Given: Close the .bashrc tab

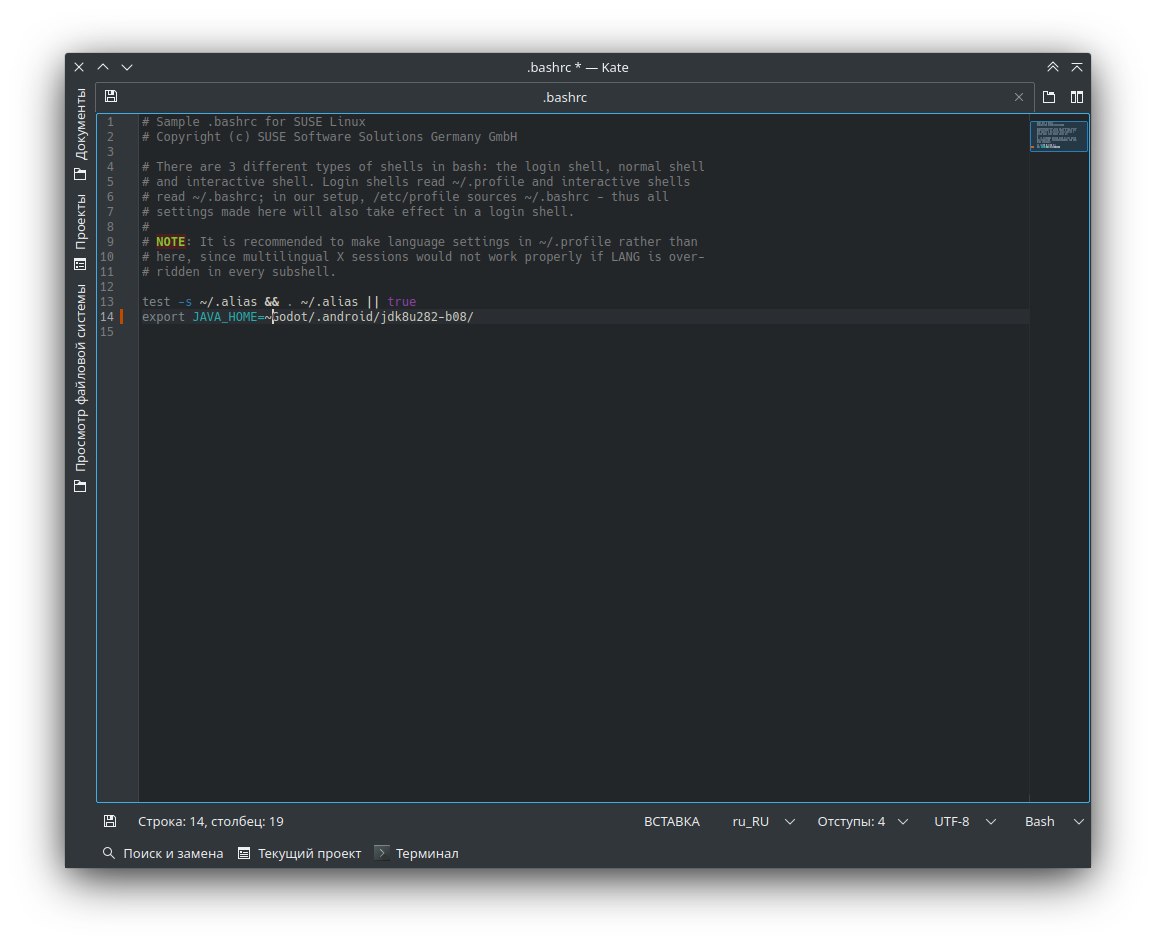Looking at the screenshot, I should (1019, 97).
